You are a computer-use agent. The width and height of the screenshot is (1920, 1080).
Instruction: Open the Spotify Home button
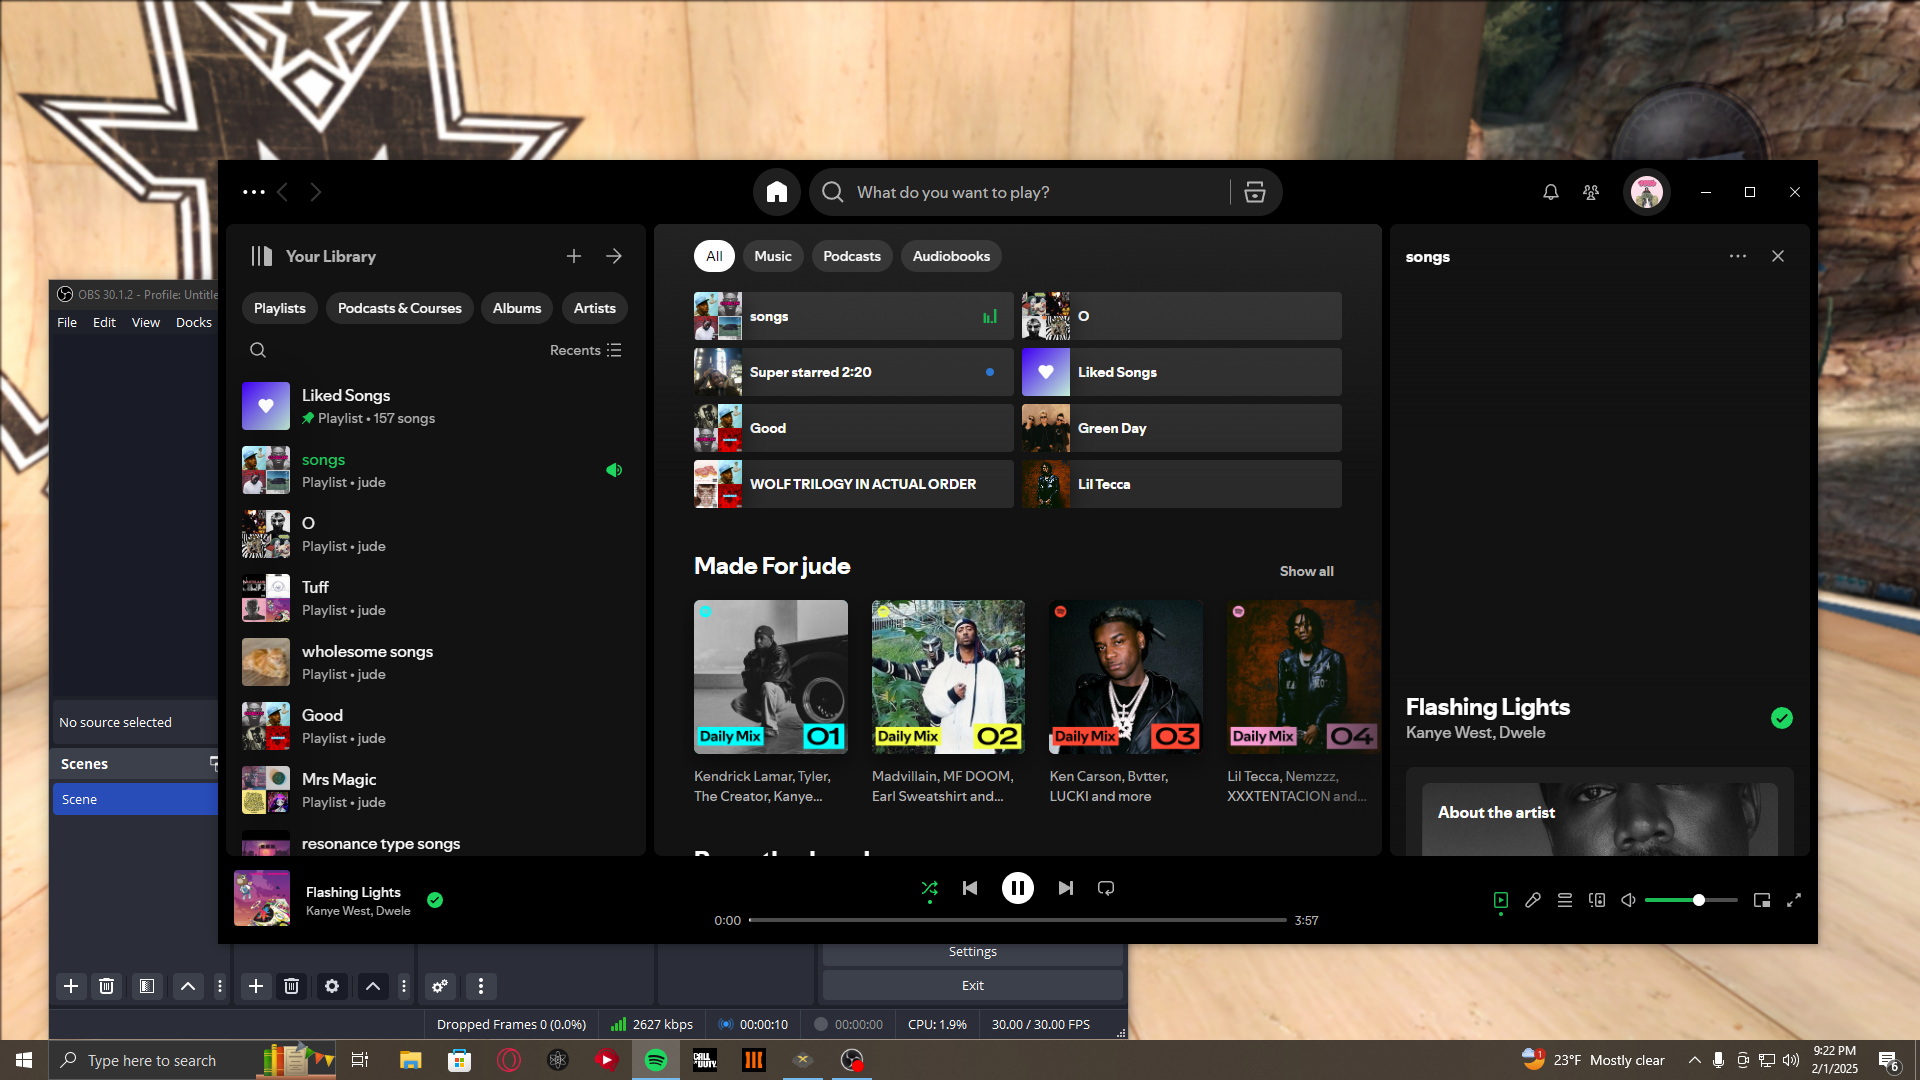click(777, 192)
